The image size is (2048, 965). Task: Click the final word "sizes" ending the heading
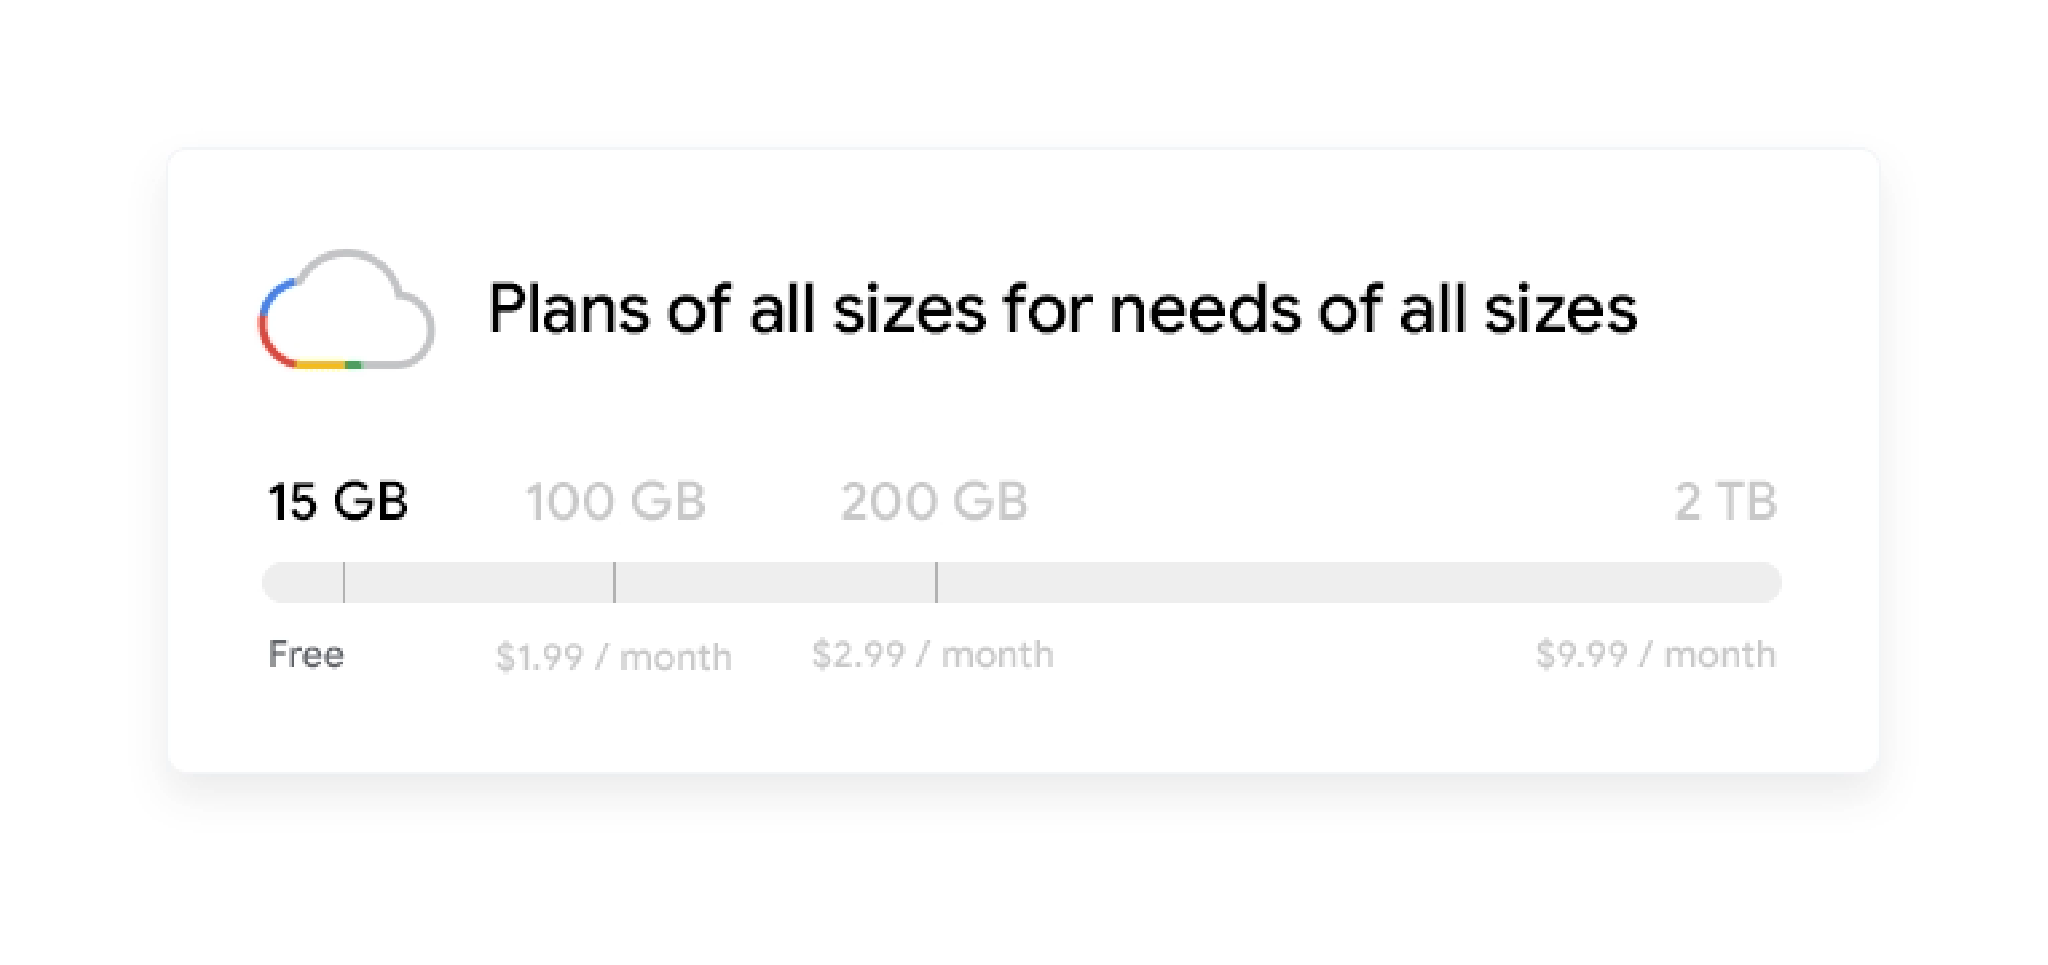(1560, 309)
